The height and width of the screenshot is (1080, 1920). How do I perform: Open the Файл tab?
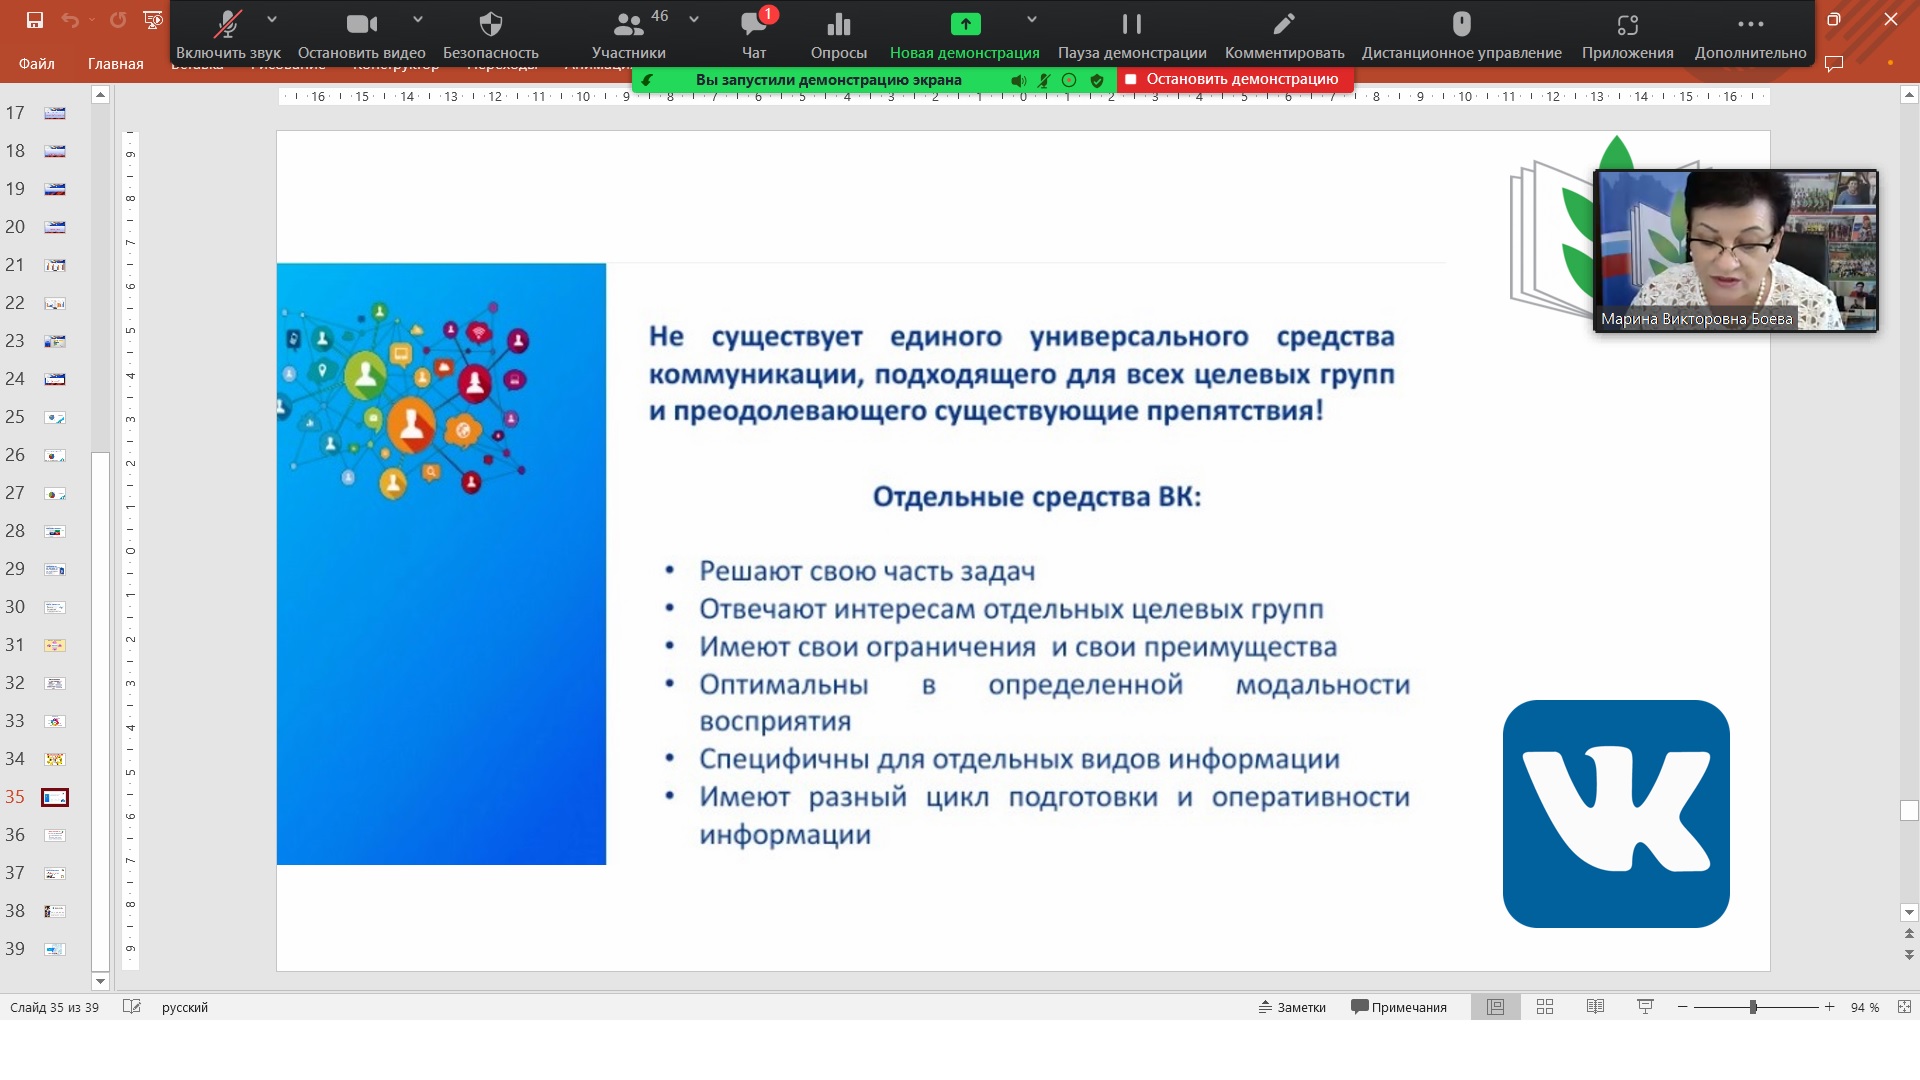(37, 64)
